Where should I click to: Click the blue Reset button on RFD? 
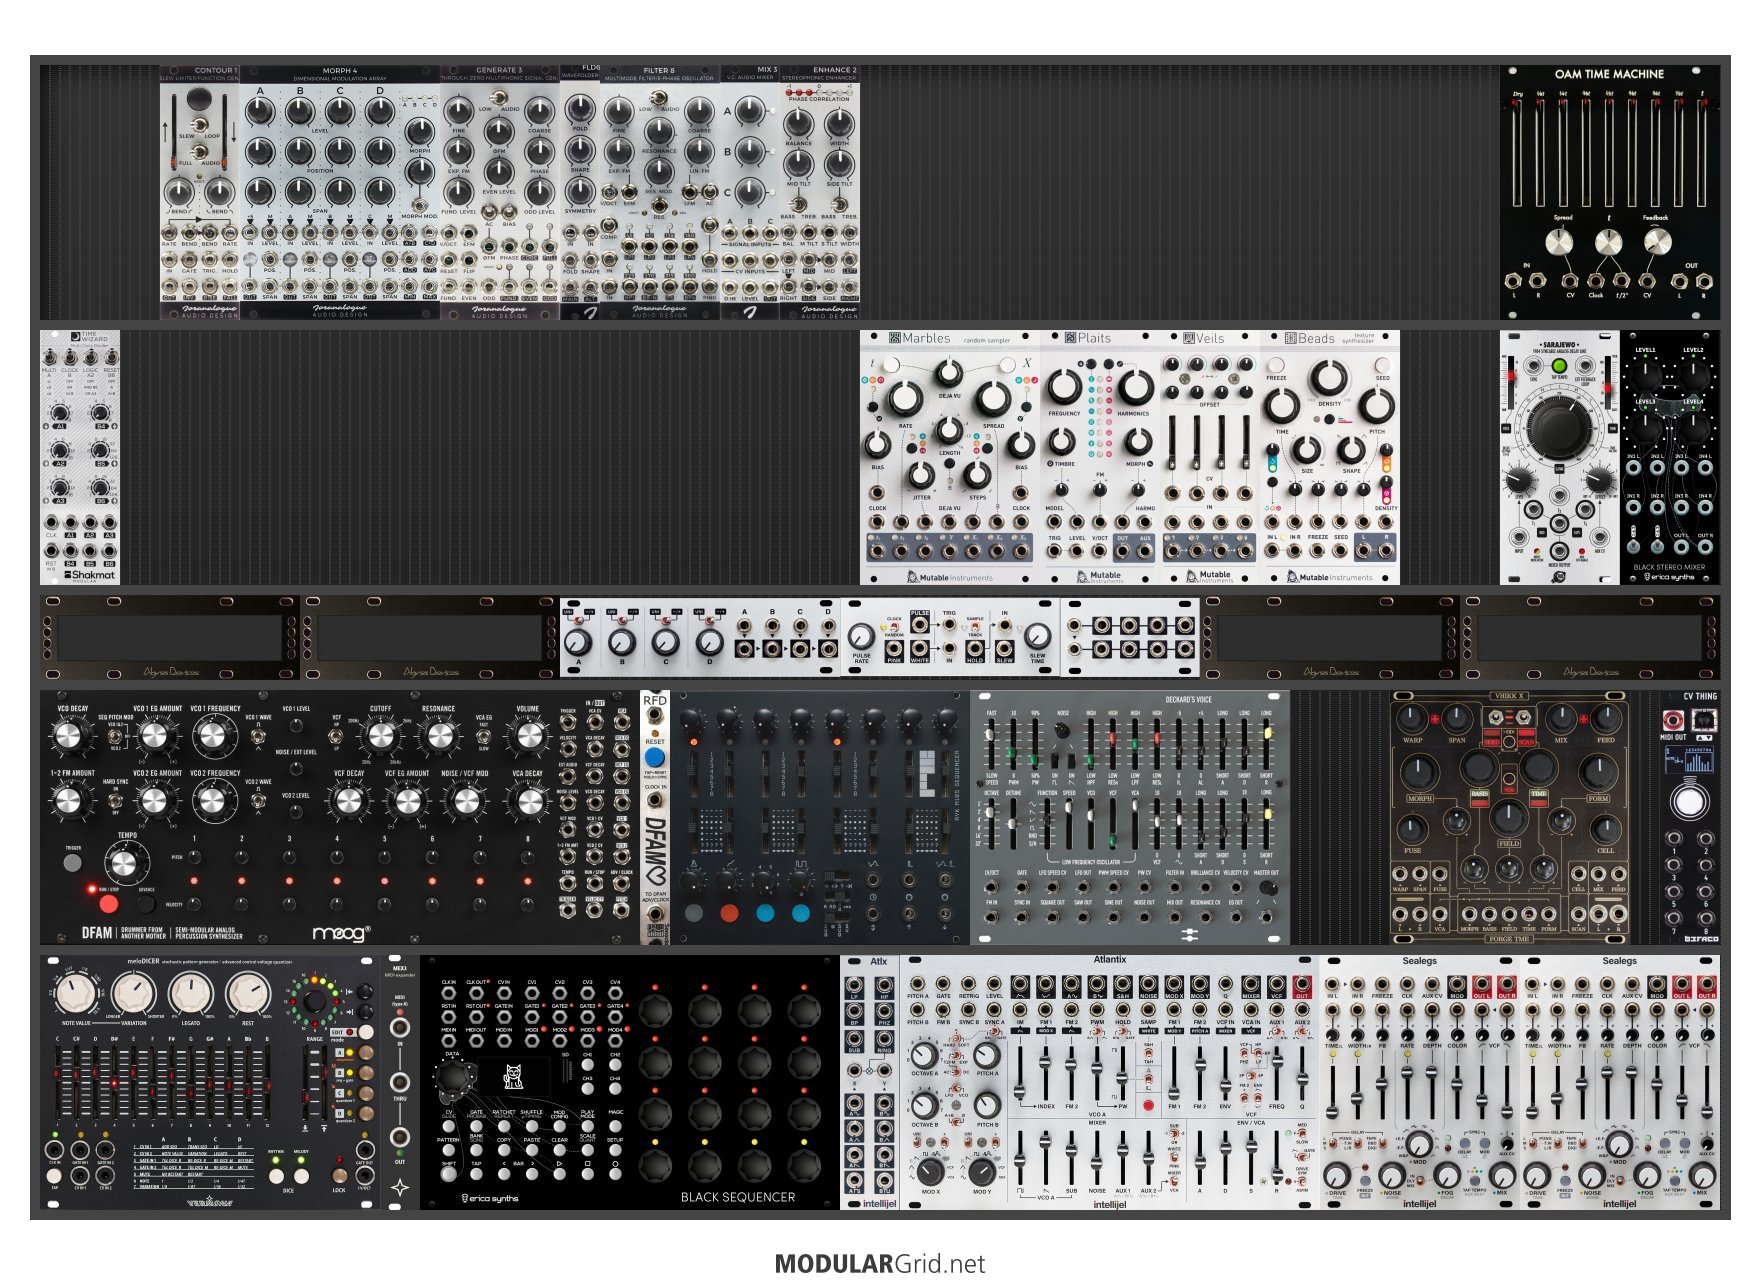[x=655, y=758]
